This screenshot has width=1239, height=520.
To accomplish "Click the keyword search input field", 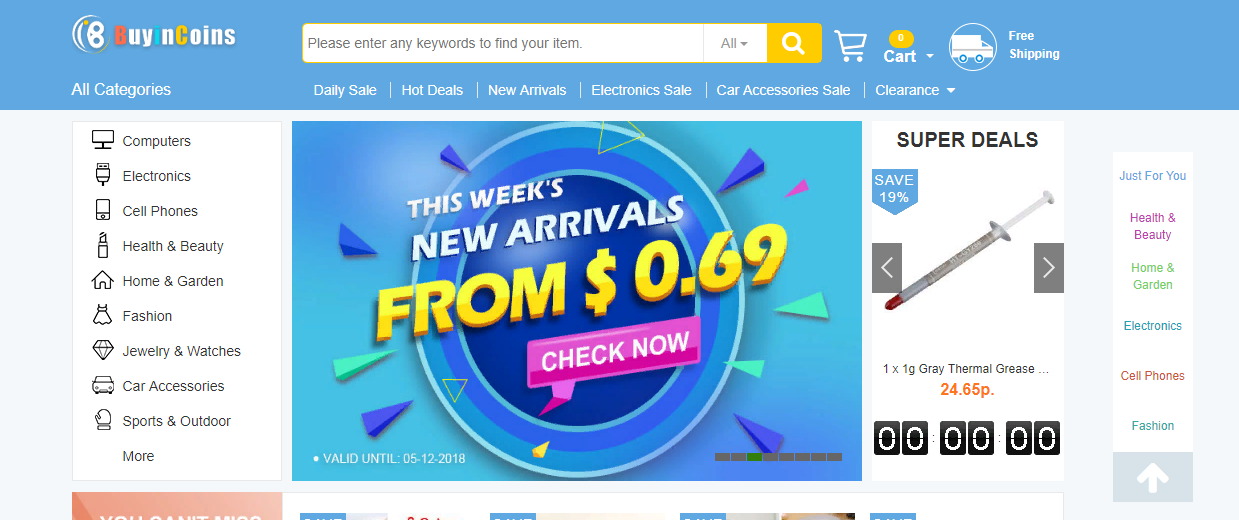I will click(x=504, y=43).
